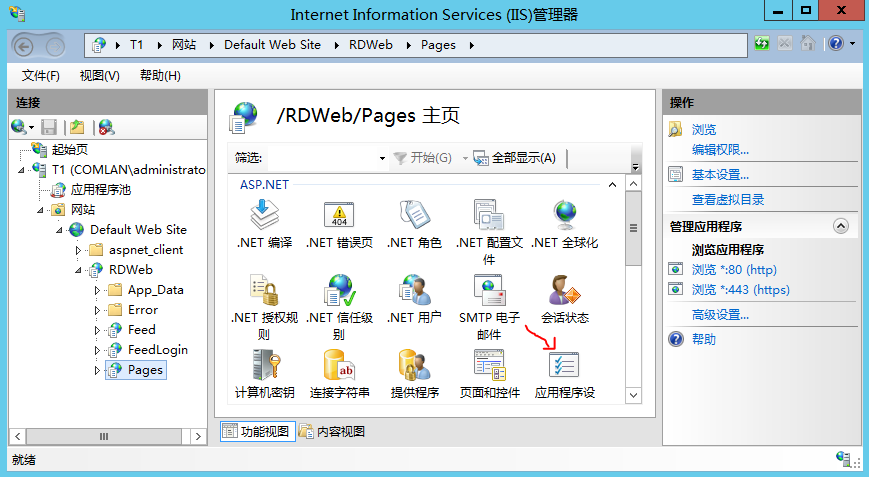The image size is (869, 477).
Task: Switch to the 功能视图 tab
Action: point(257,431)
